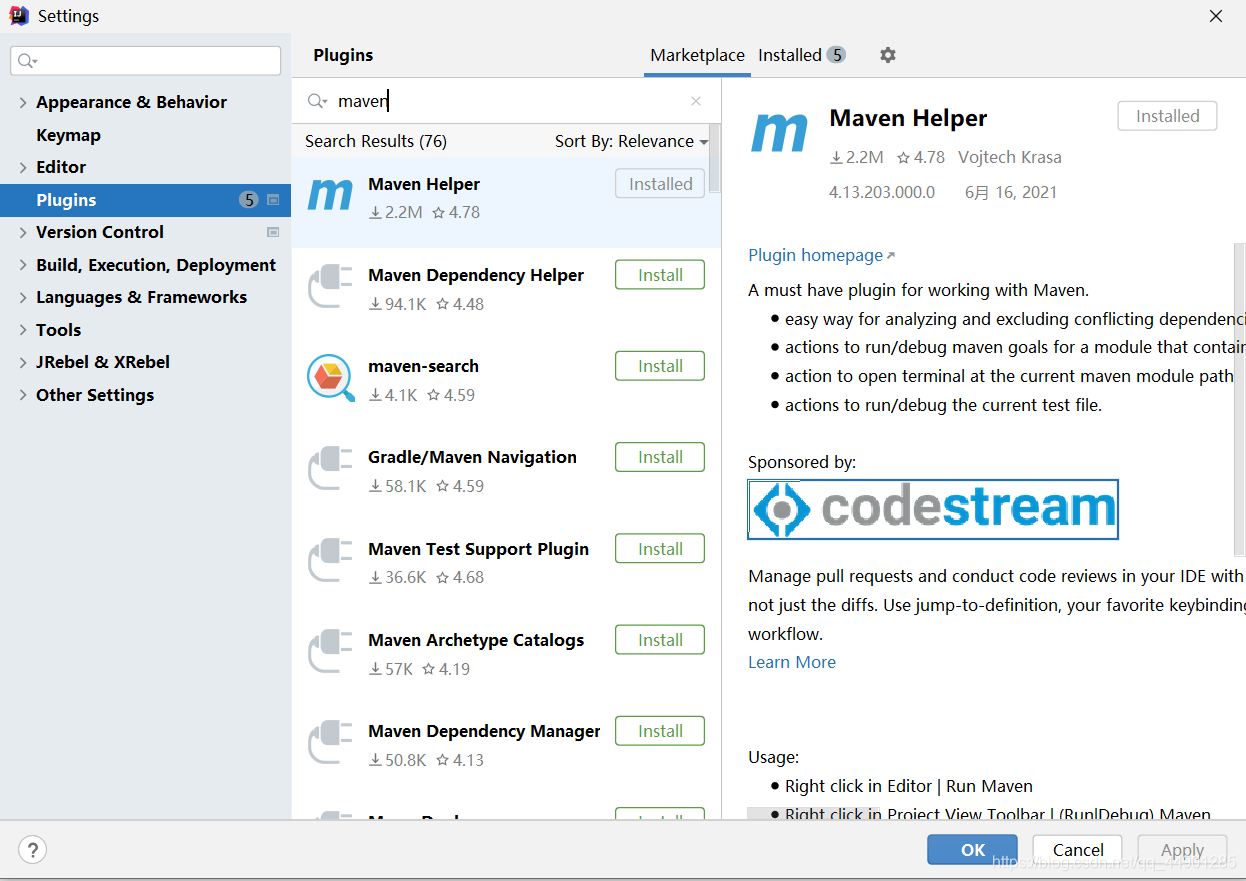The width and height of the screenshot is (1246, 881).
Task: Click the project-level icon beside Plugins
Action: coord(273,200)
